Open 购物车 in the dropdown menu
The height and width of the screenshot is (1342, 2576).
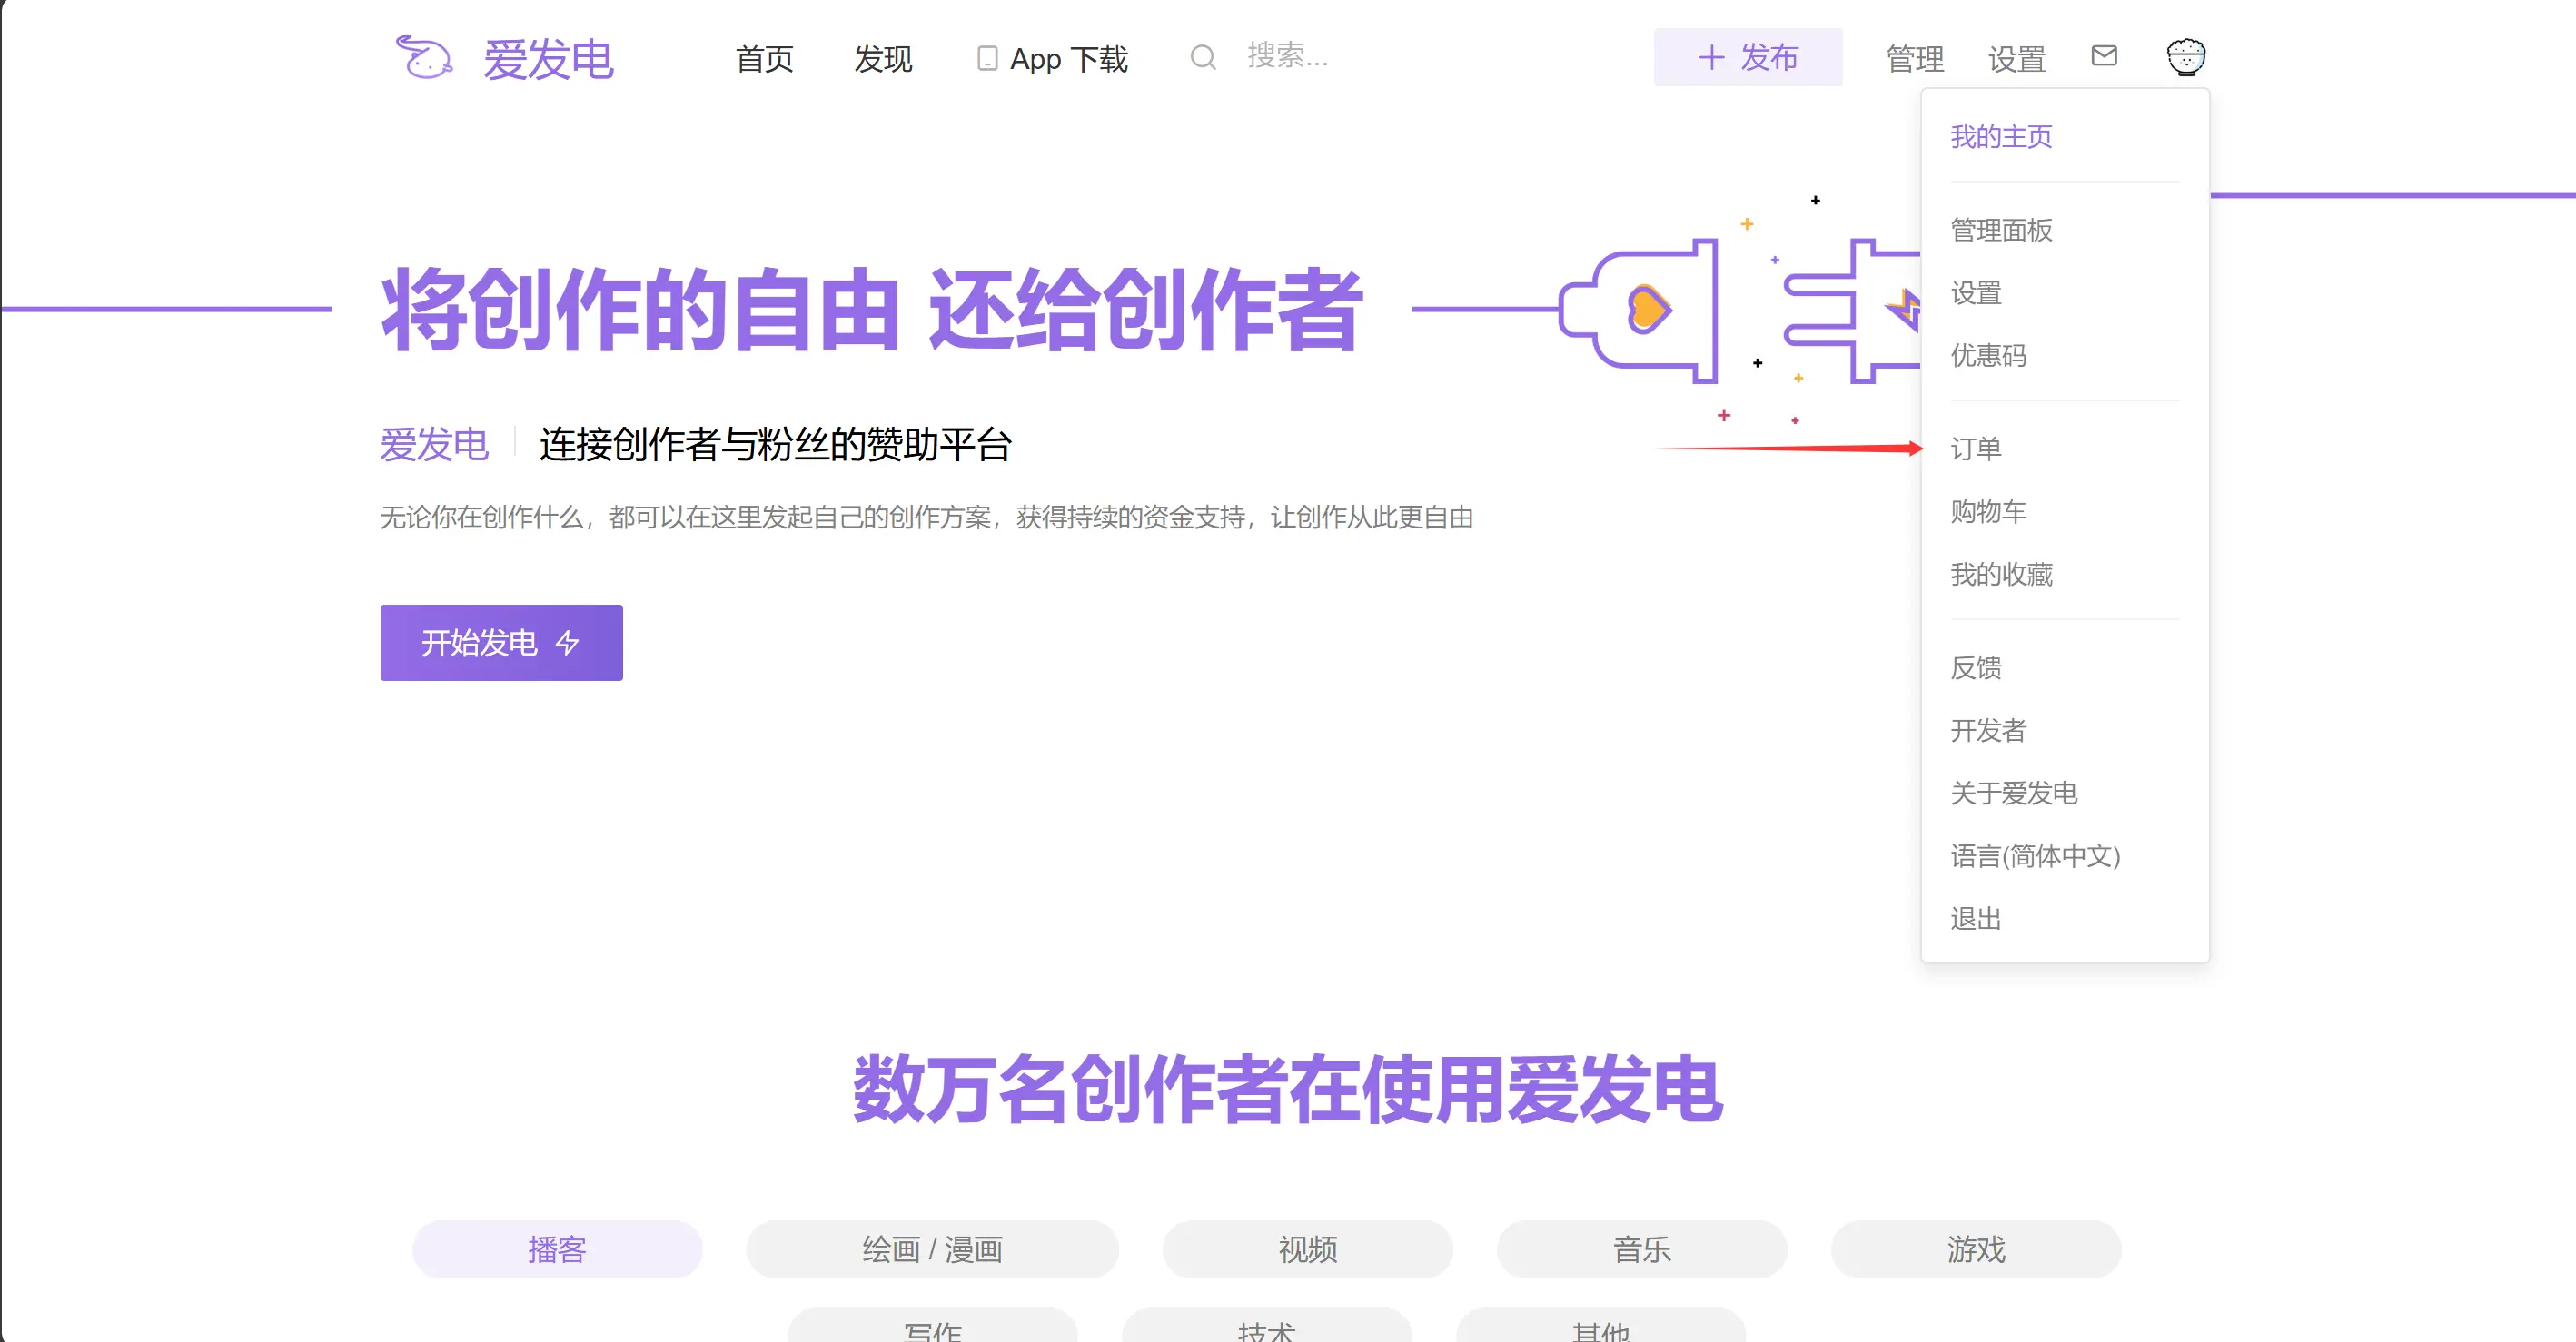coord(1988,511)
